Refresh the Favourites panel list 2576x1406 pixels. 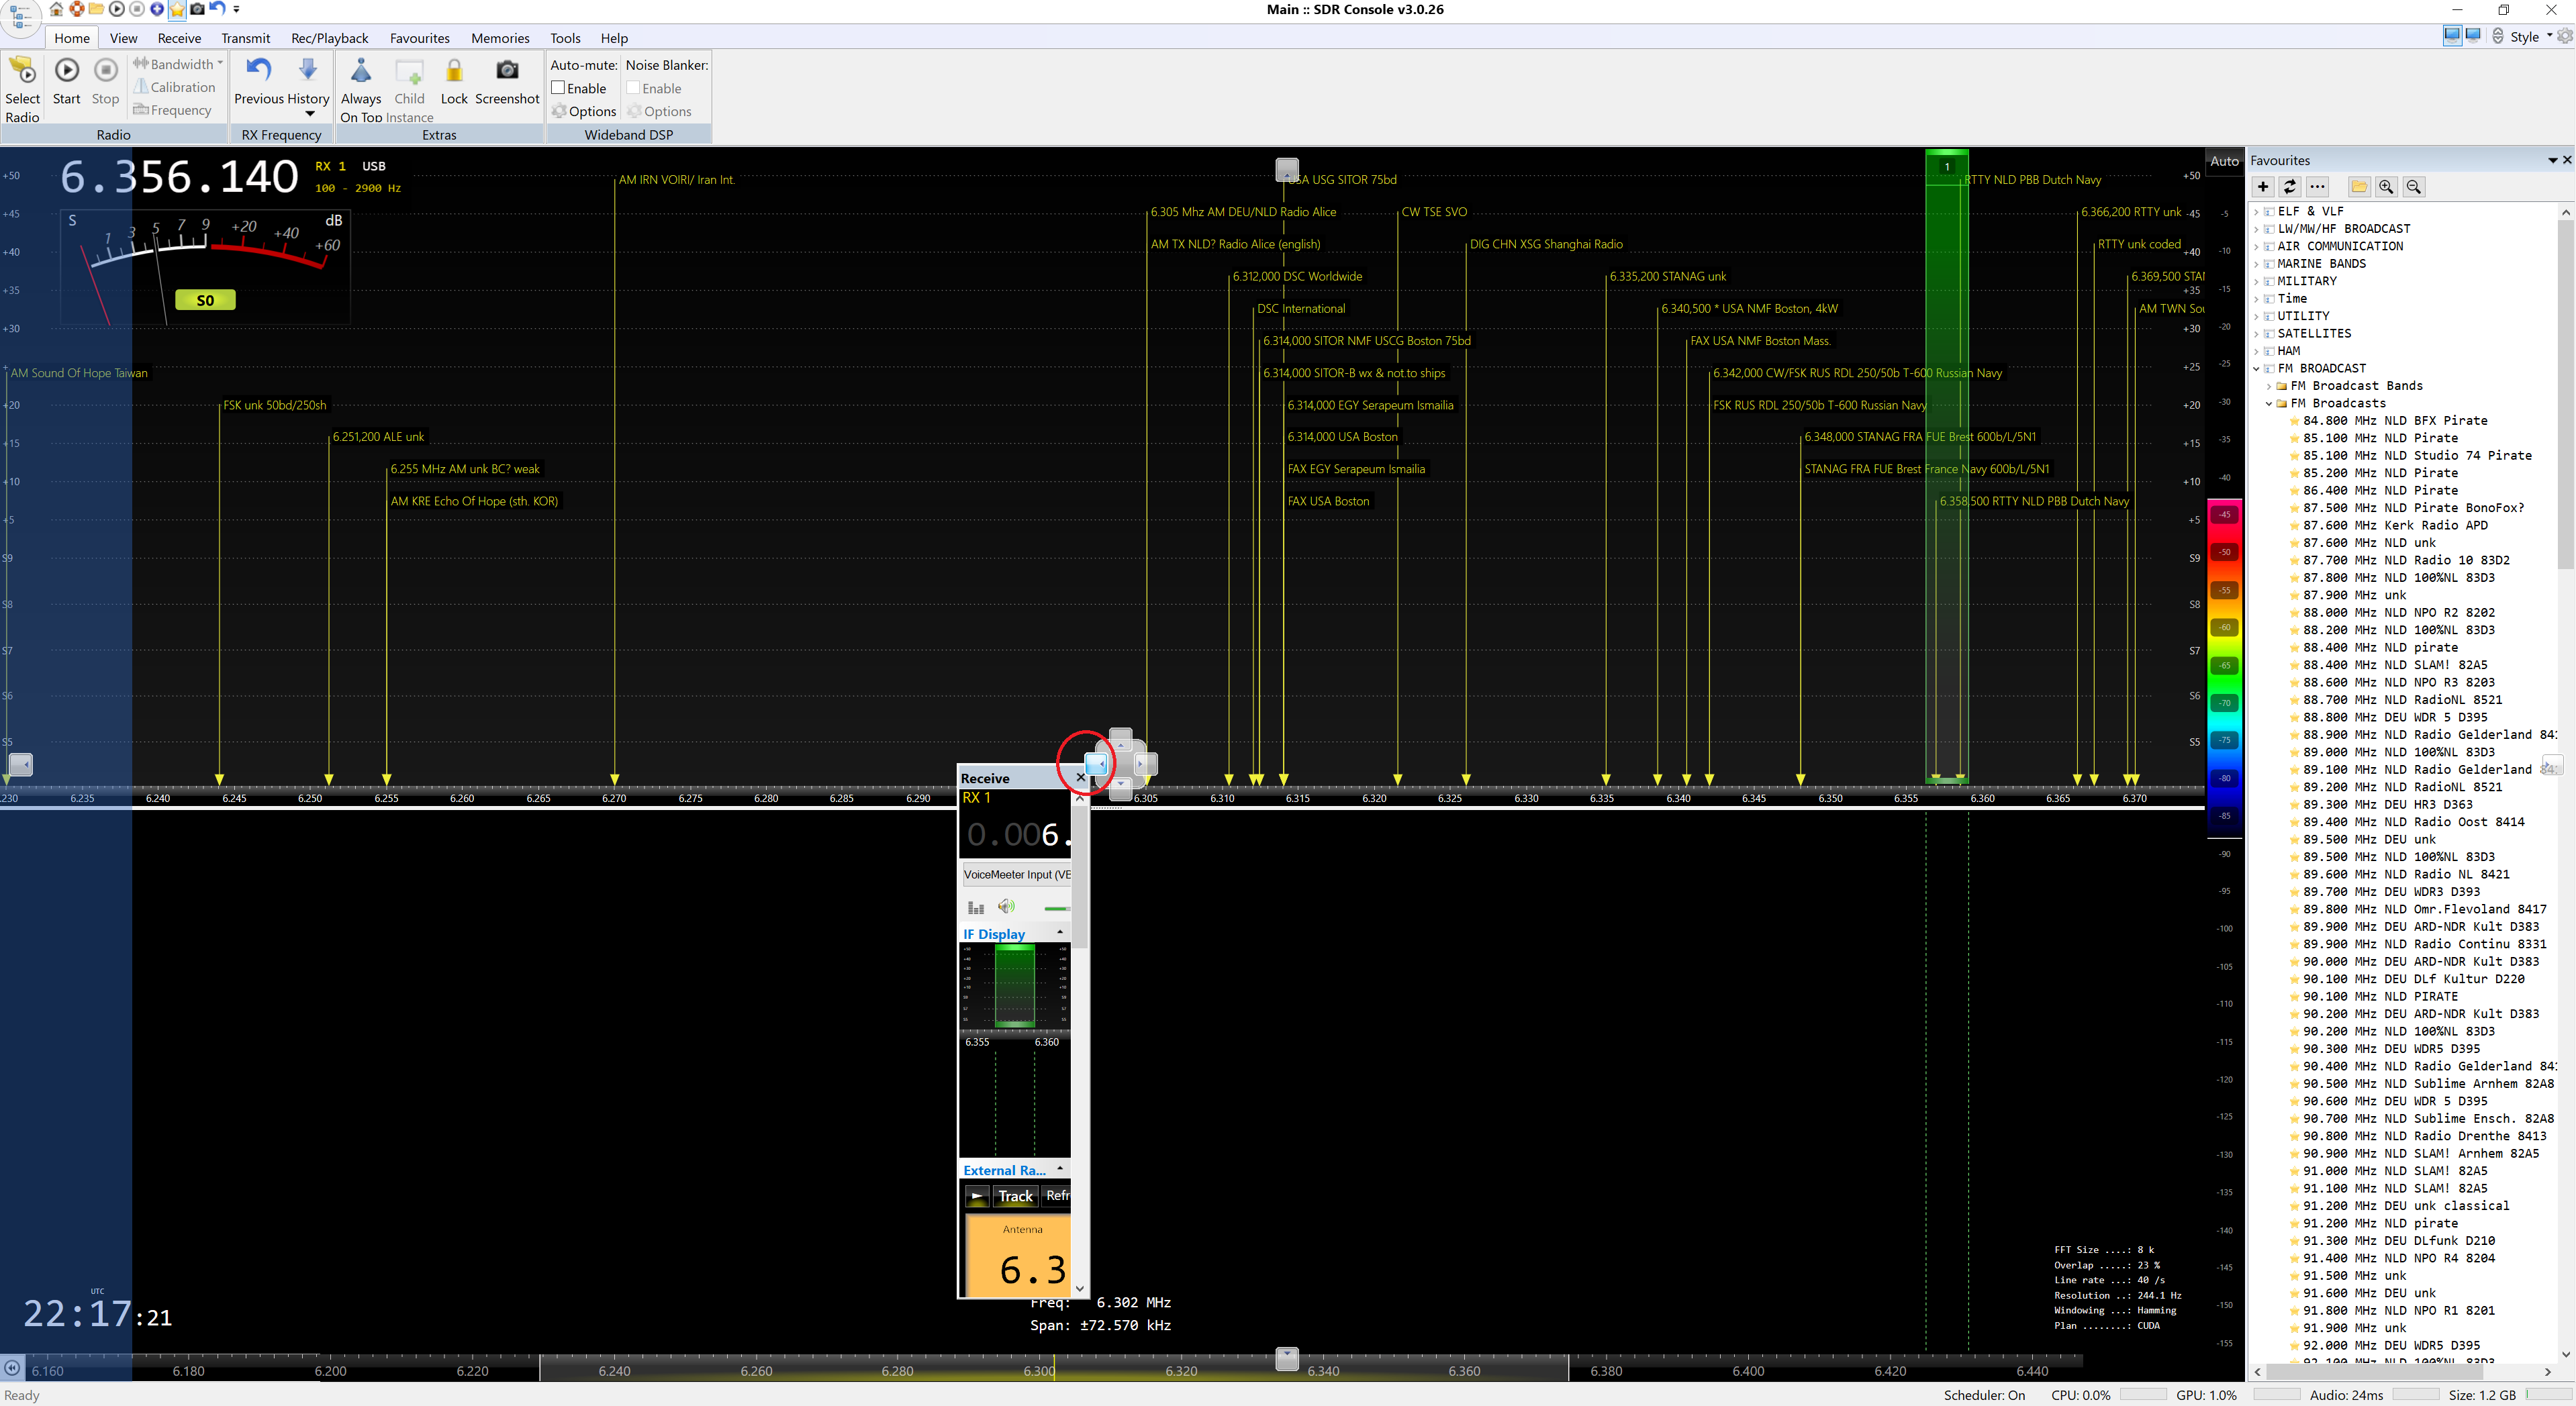(2290, 187)
